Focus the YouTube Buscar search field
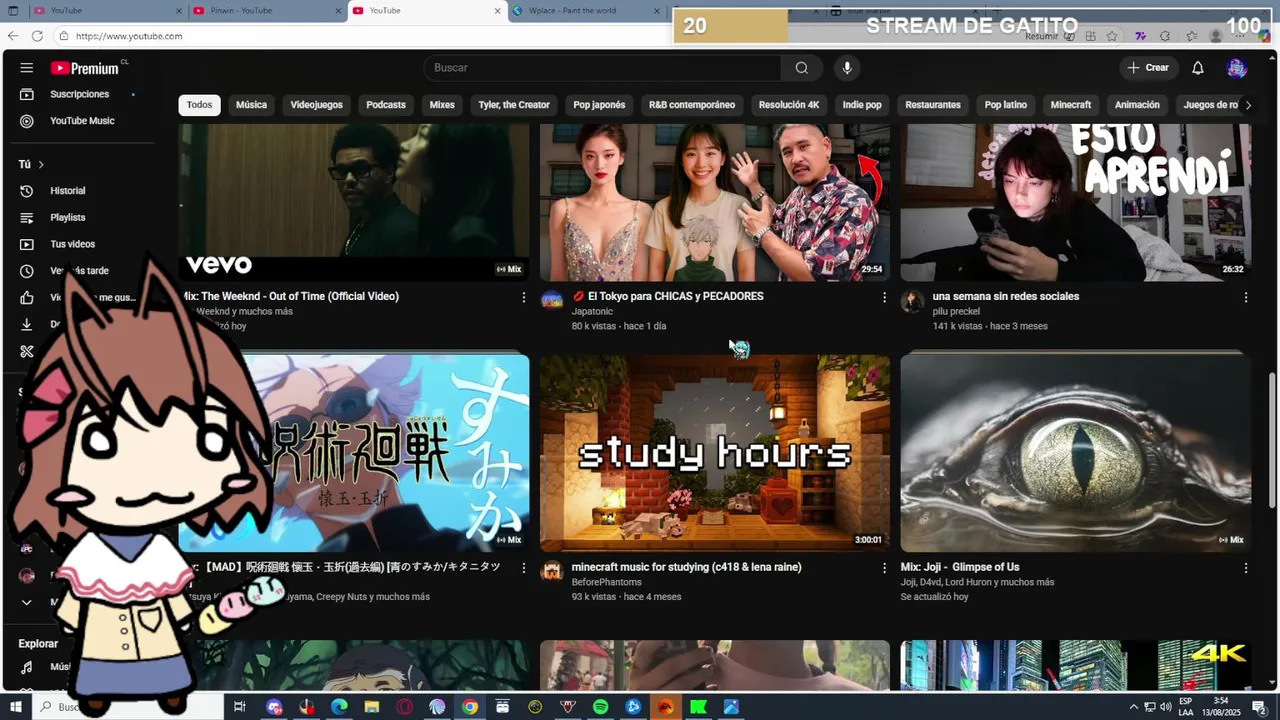 point(603,68)
